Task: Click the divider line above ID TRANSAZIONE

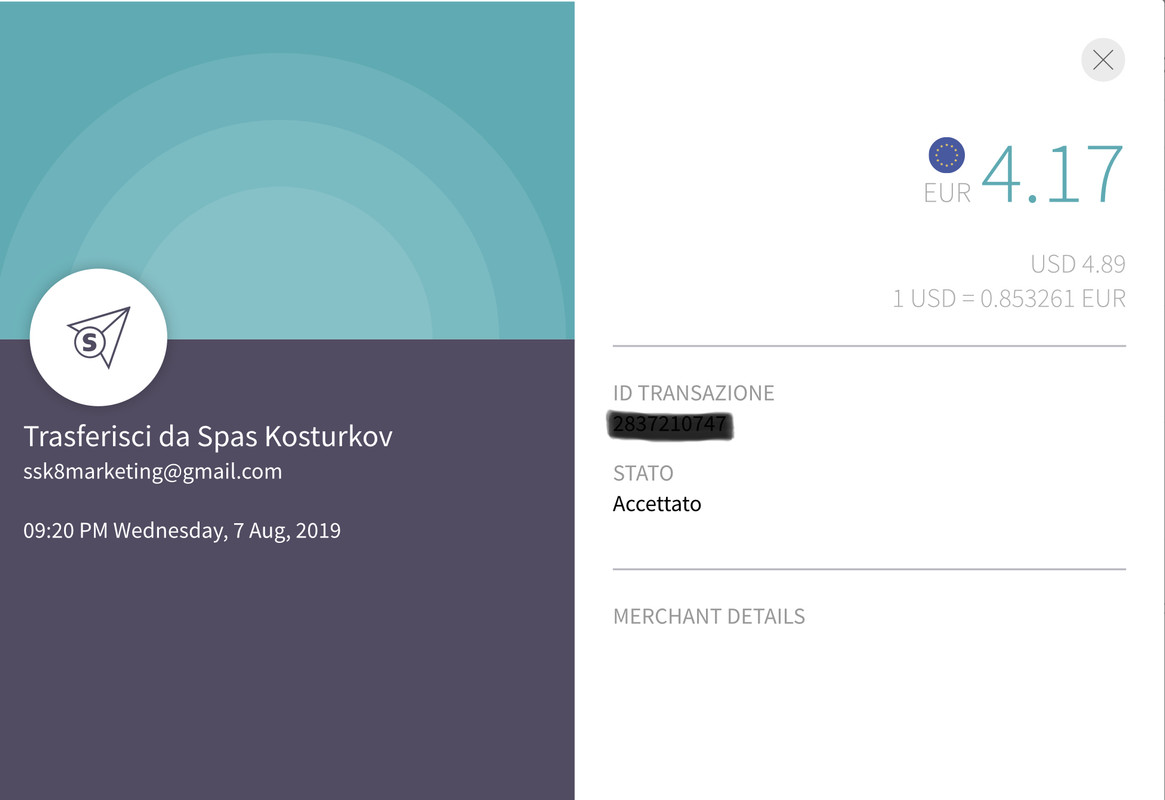Action: coord(868,346)
